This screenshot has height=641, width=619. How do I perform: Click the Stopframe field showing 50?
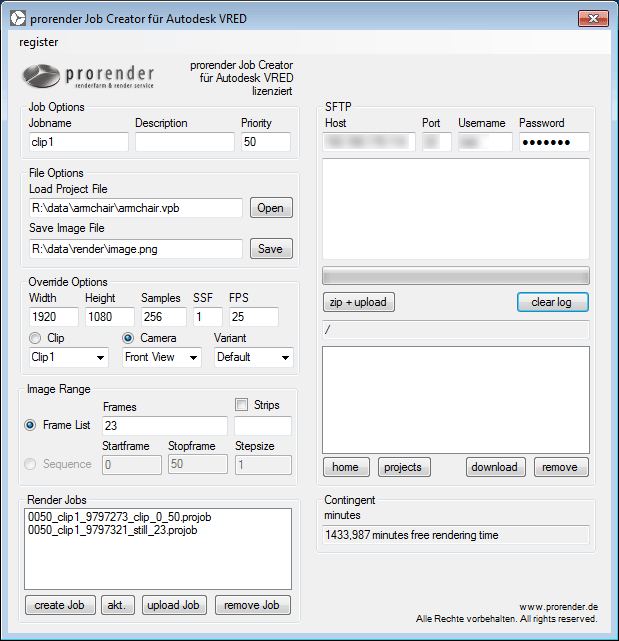198,465
